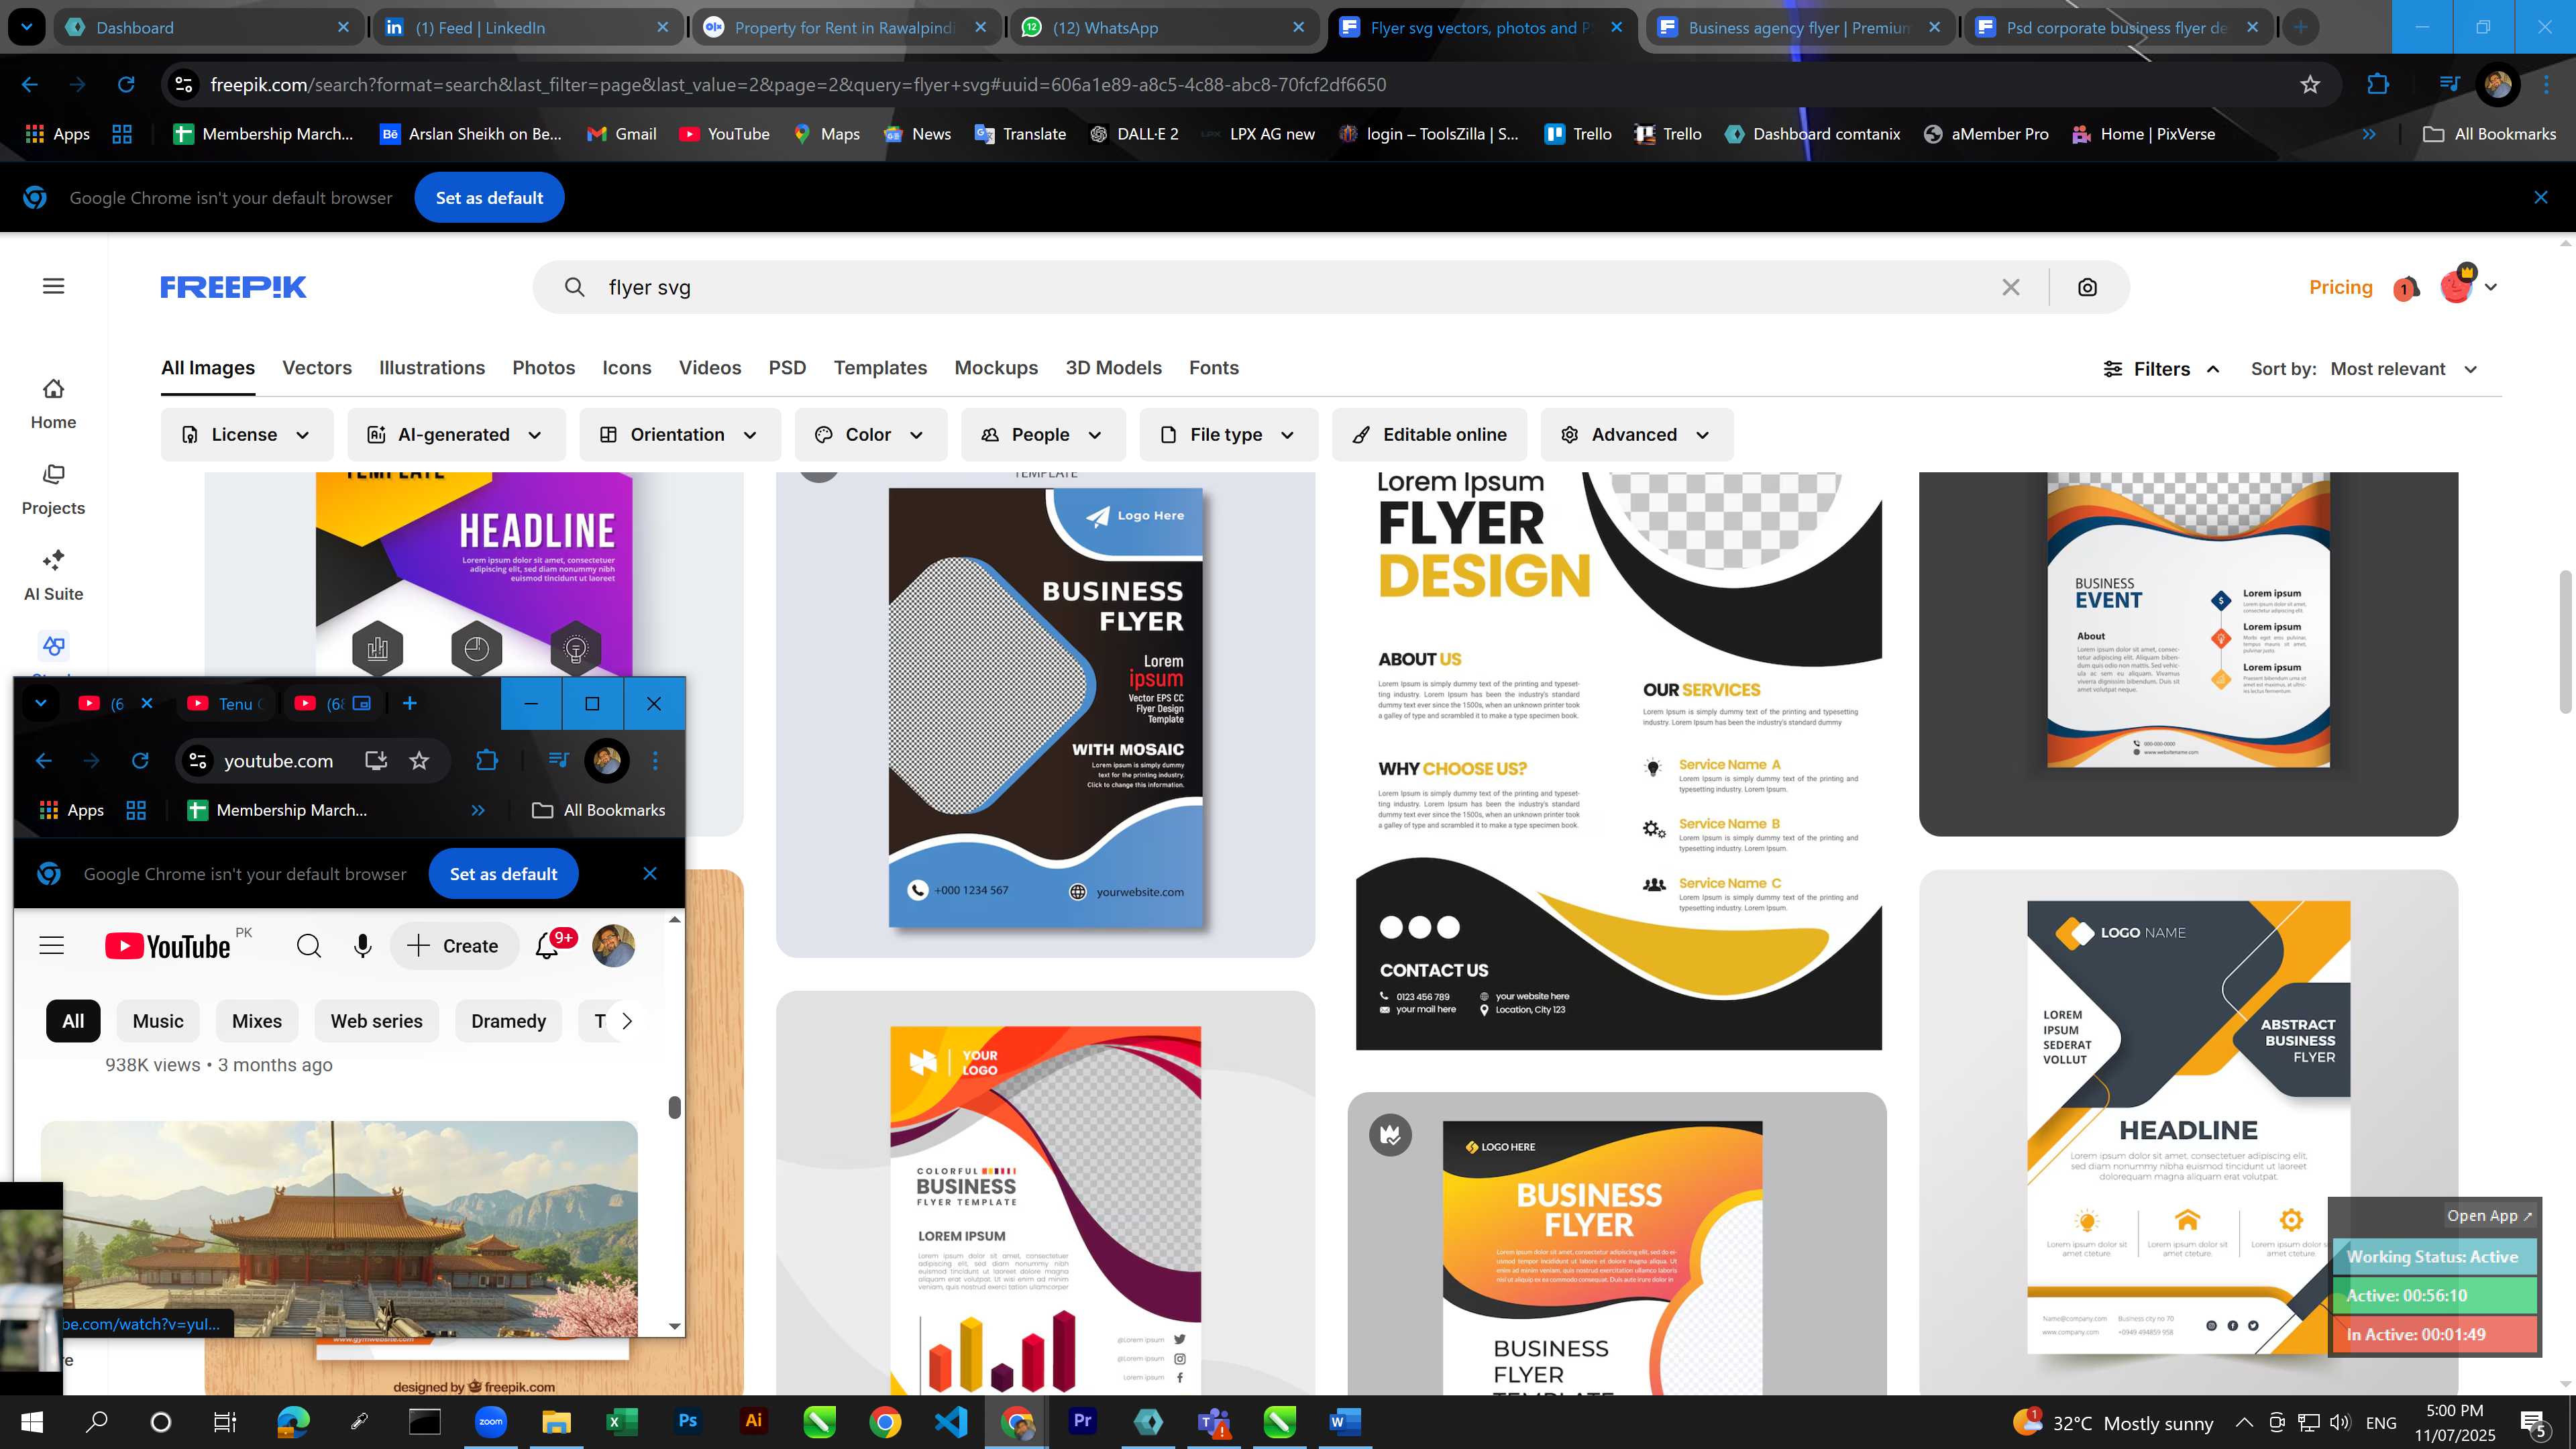Viewport: 2576px width, 1449px height.
Task: Open Photoshop from taskbar
Action: (x=688, y=1421)
